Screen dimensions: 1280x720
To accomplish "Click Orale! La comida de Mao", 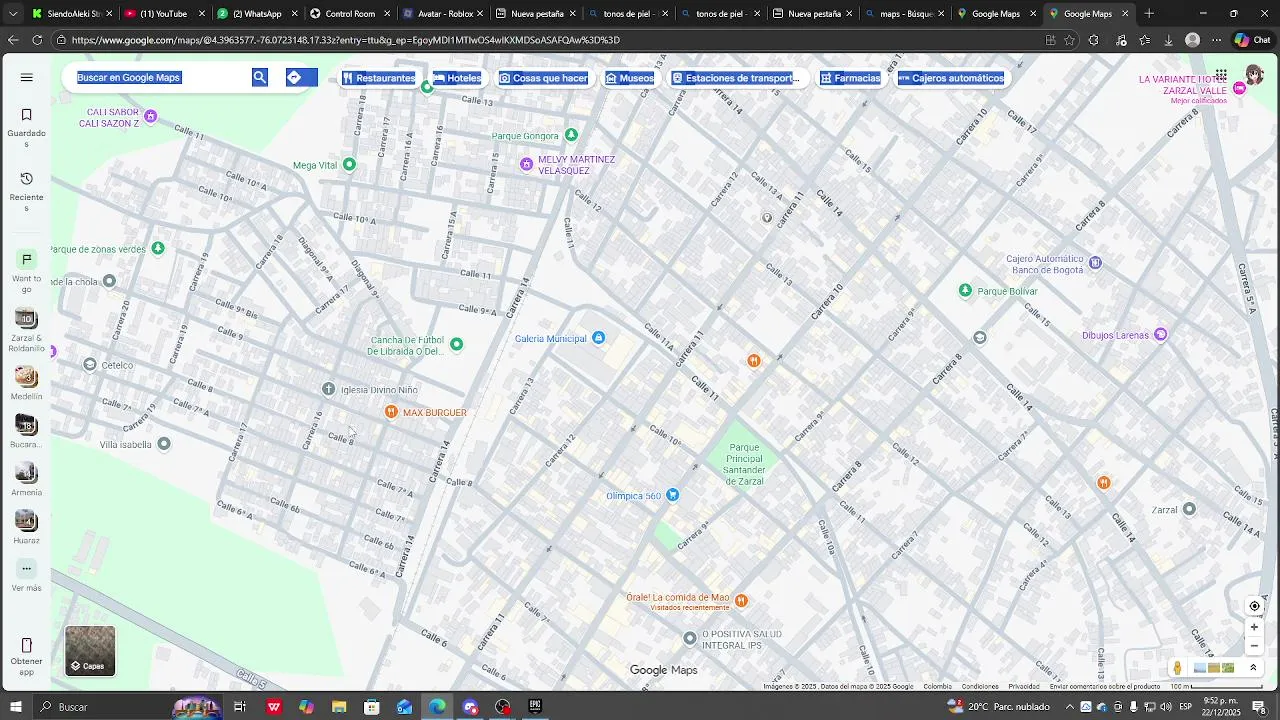I will [741, 600].
